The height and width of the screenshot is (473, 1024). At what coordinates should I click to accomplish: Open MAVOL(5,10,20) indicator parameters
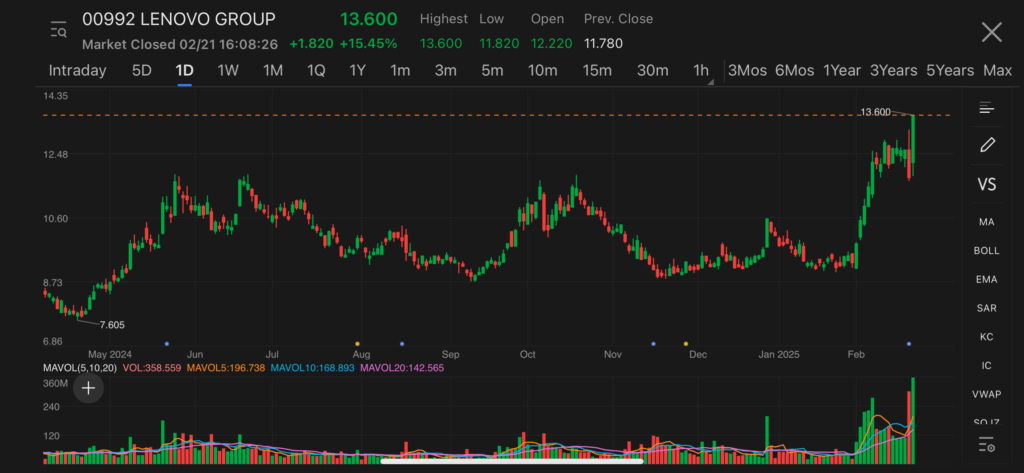point(79,368)
